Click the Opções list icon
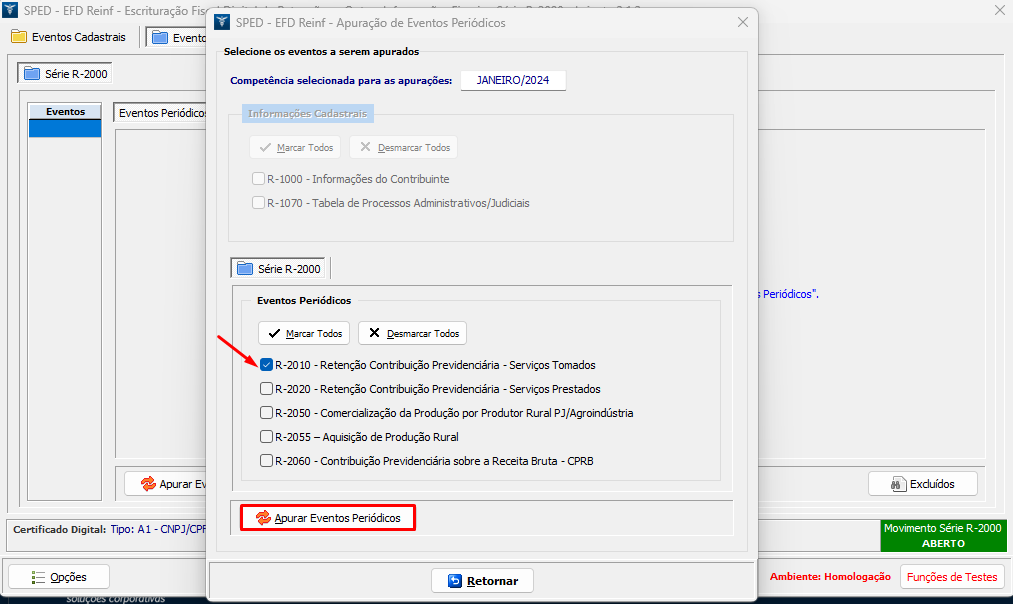The height and width of the screenshot is (604, 1013). coord(39,577)
